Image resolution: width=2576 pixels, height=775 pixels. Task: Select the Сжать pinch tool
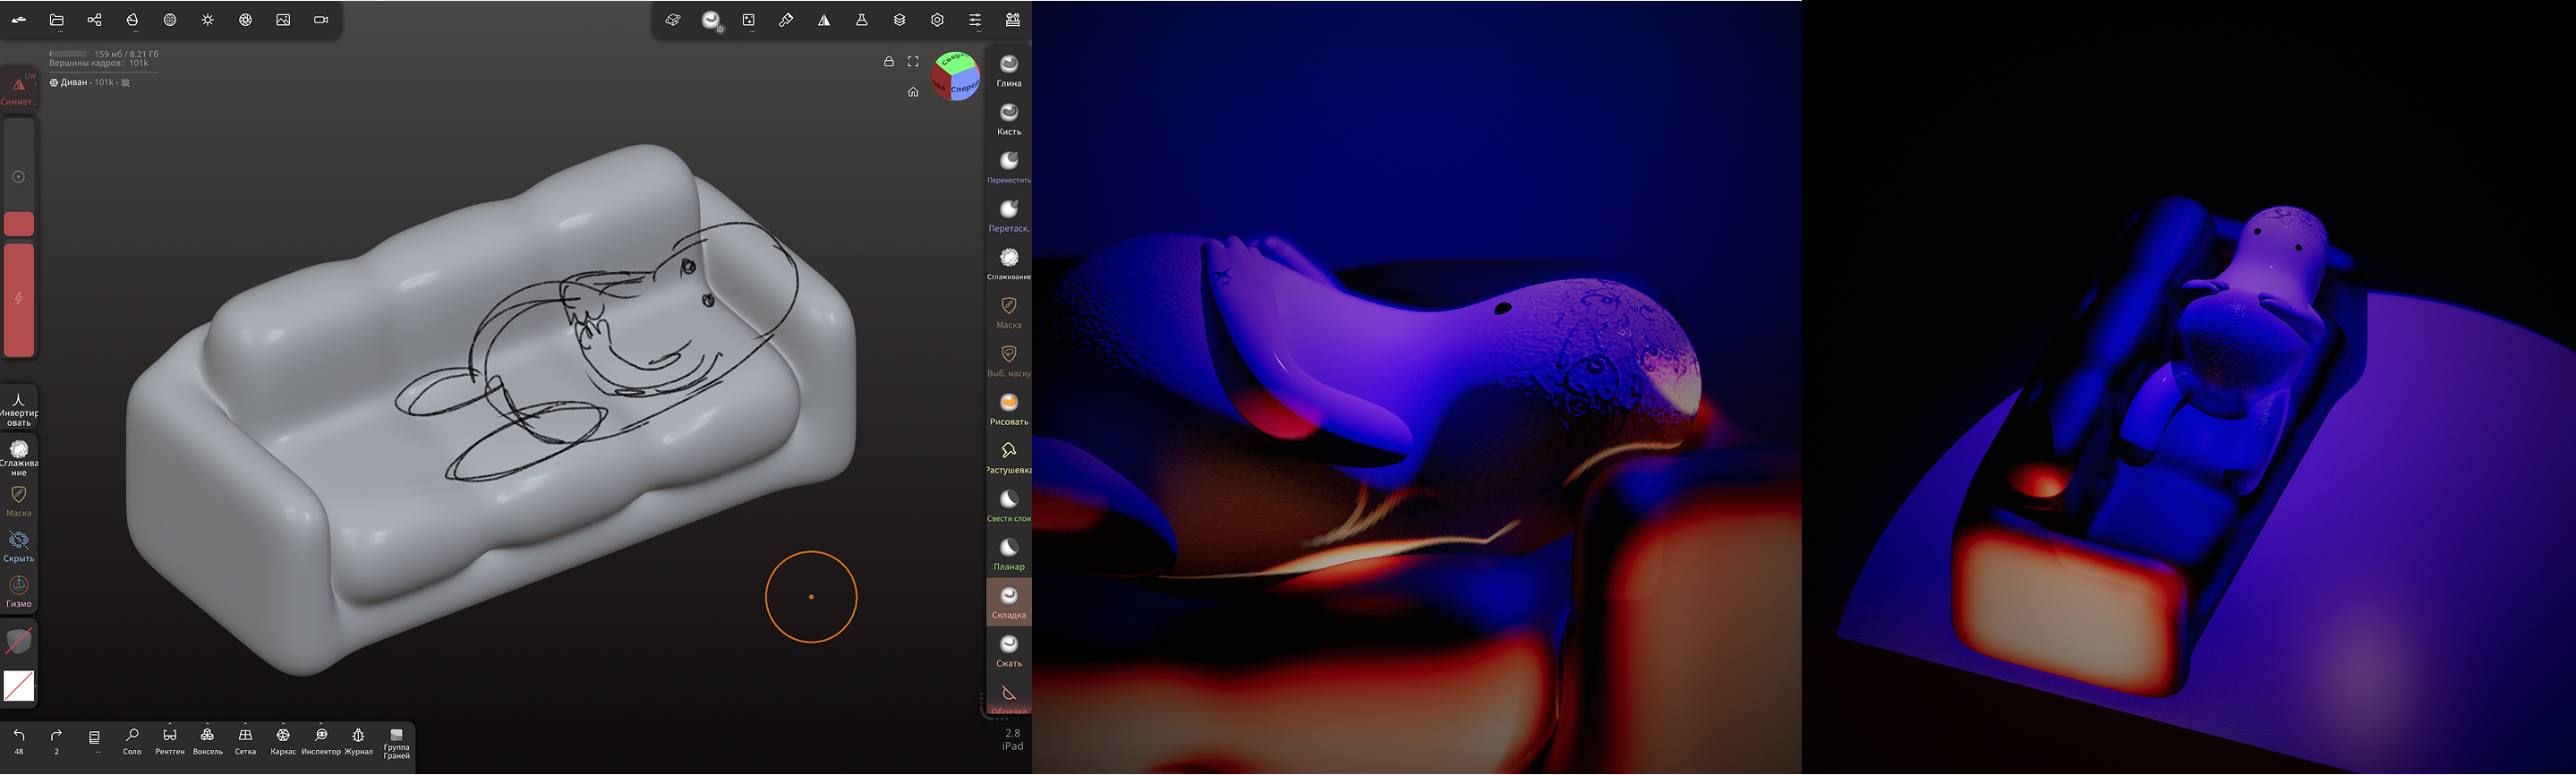[x=1009, y=651]
